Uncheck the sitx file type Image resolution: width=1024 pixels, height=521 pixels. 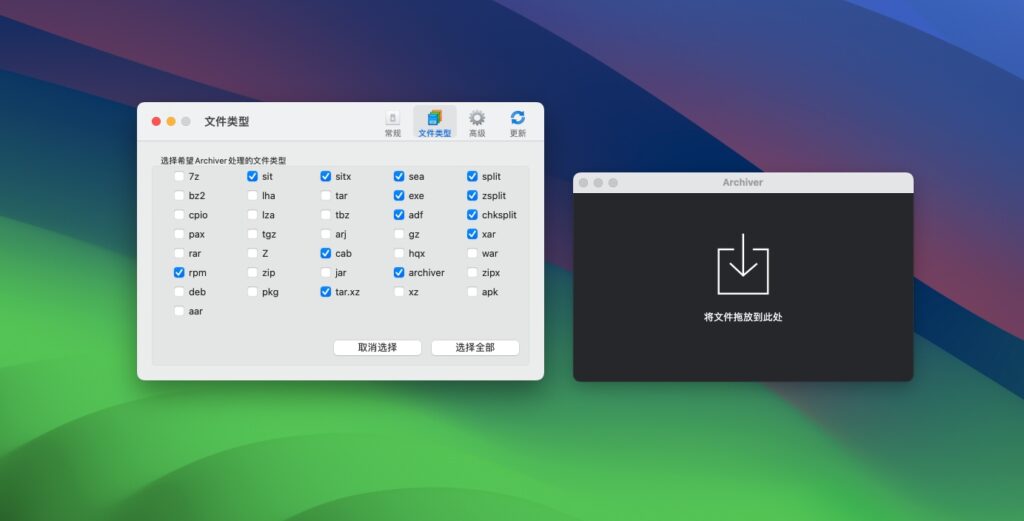(x=325, y=176)
